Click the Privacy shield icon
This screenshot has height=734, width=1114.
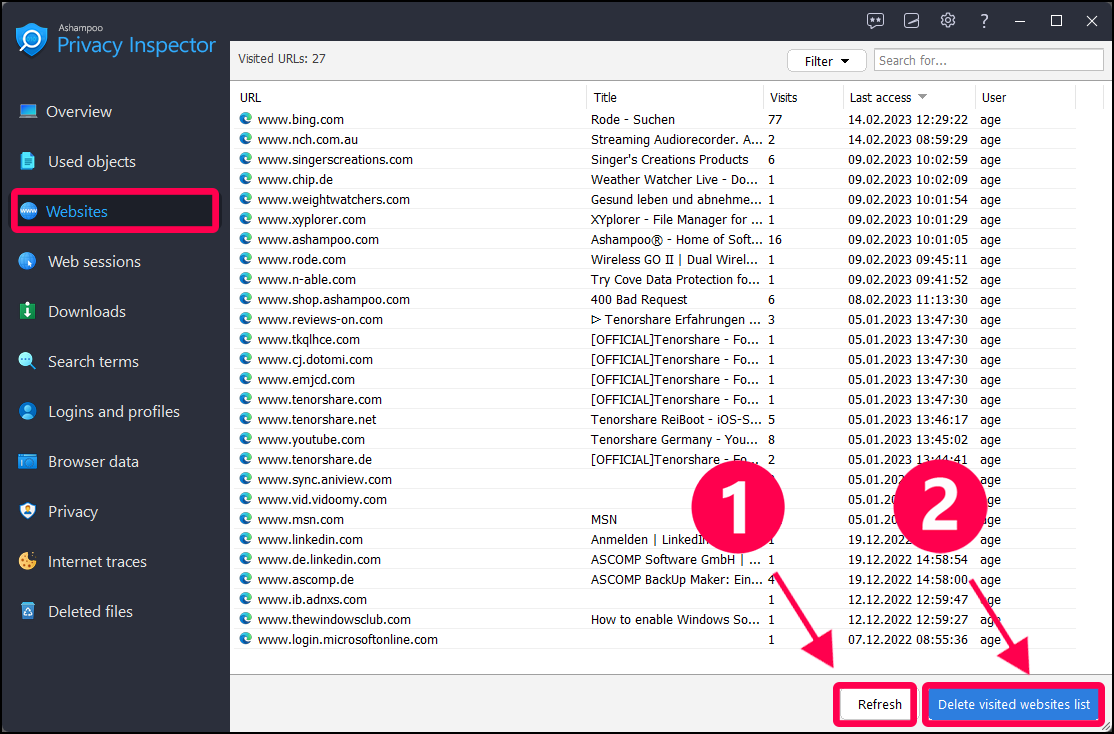coord(28,511)
